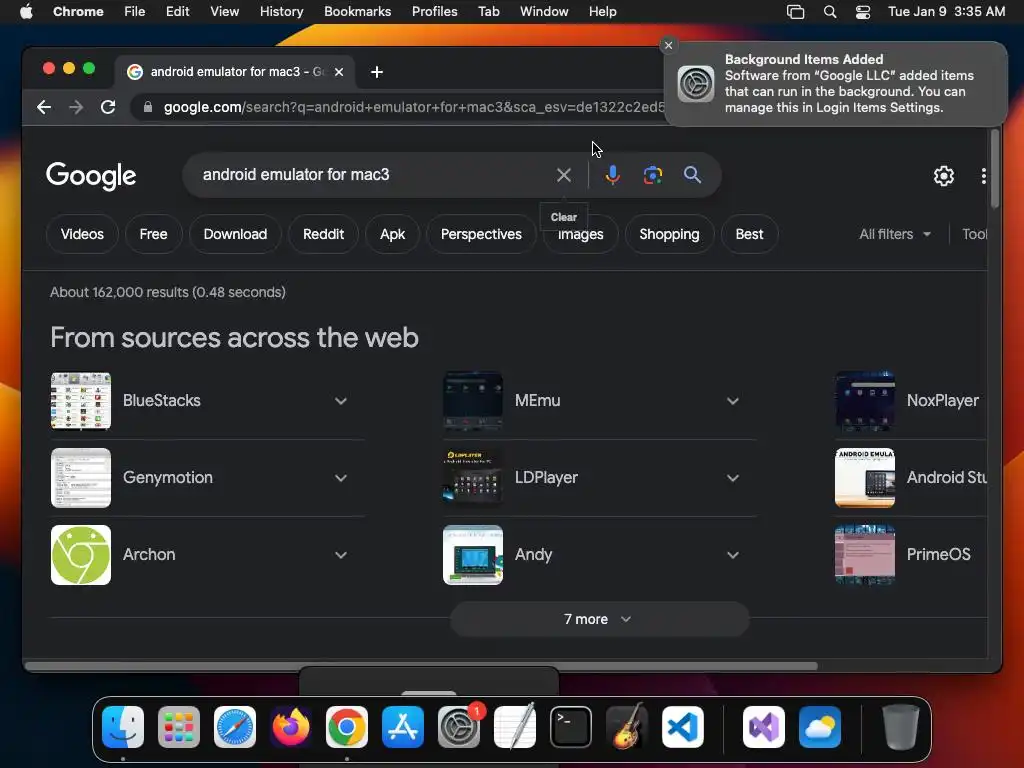Open the Profiles menu
Screen dimensions: 1024x768
tap(434, 12)
